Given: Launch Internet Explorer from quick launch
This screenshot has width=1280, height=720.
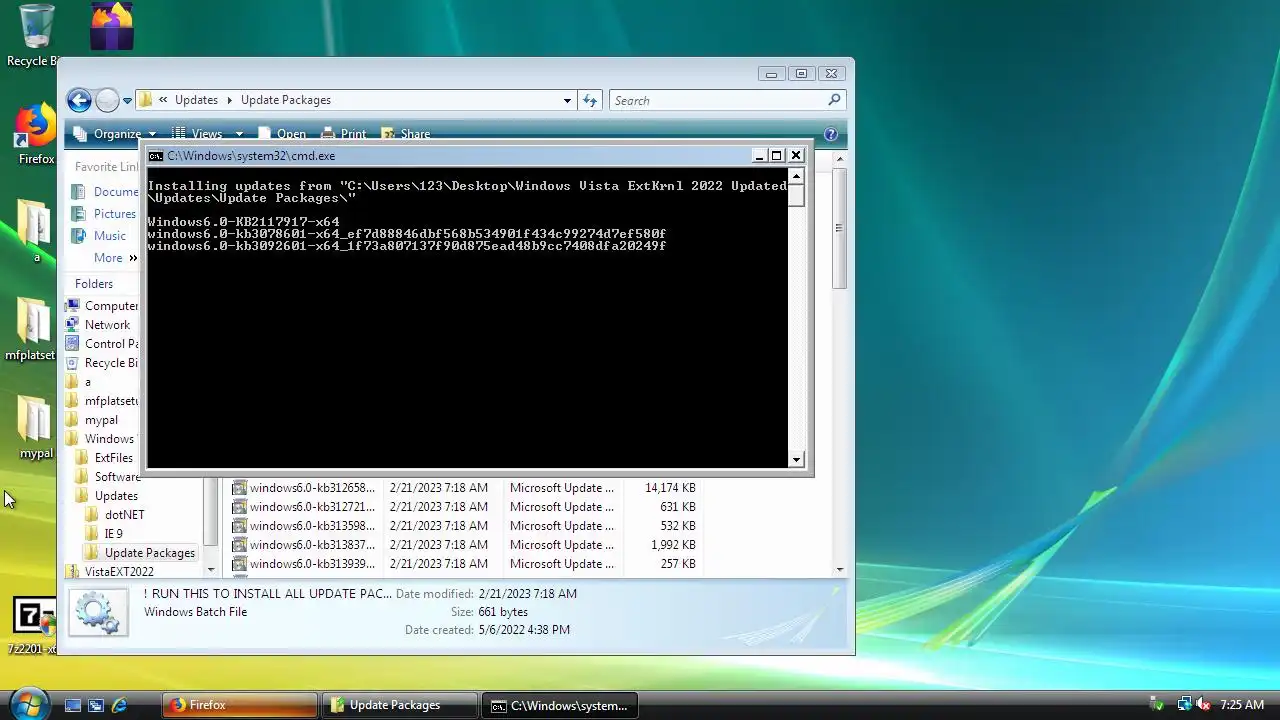Looking at the screenshot, I should tap(119, 705).
